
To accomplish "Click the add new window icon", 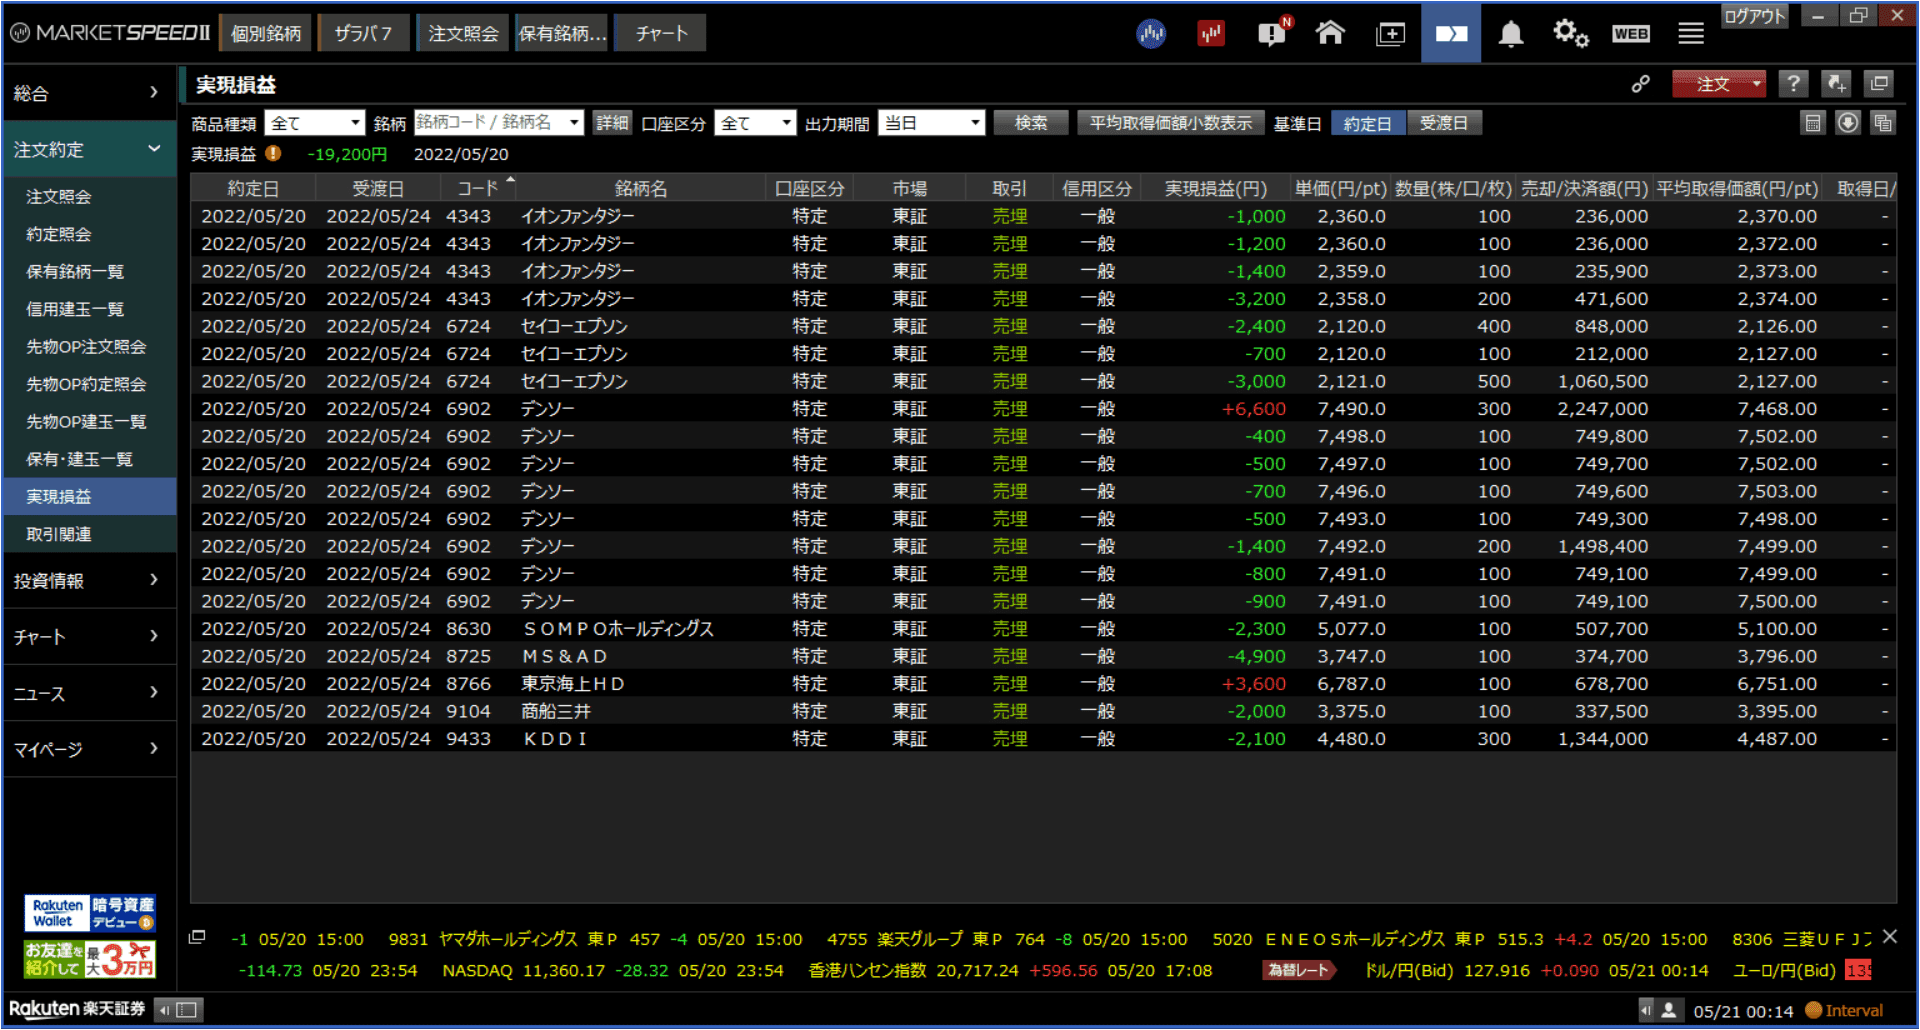I will click(x=1390, y=34).
